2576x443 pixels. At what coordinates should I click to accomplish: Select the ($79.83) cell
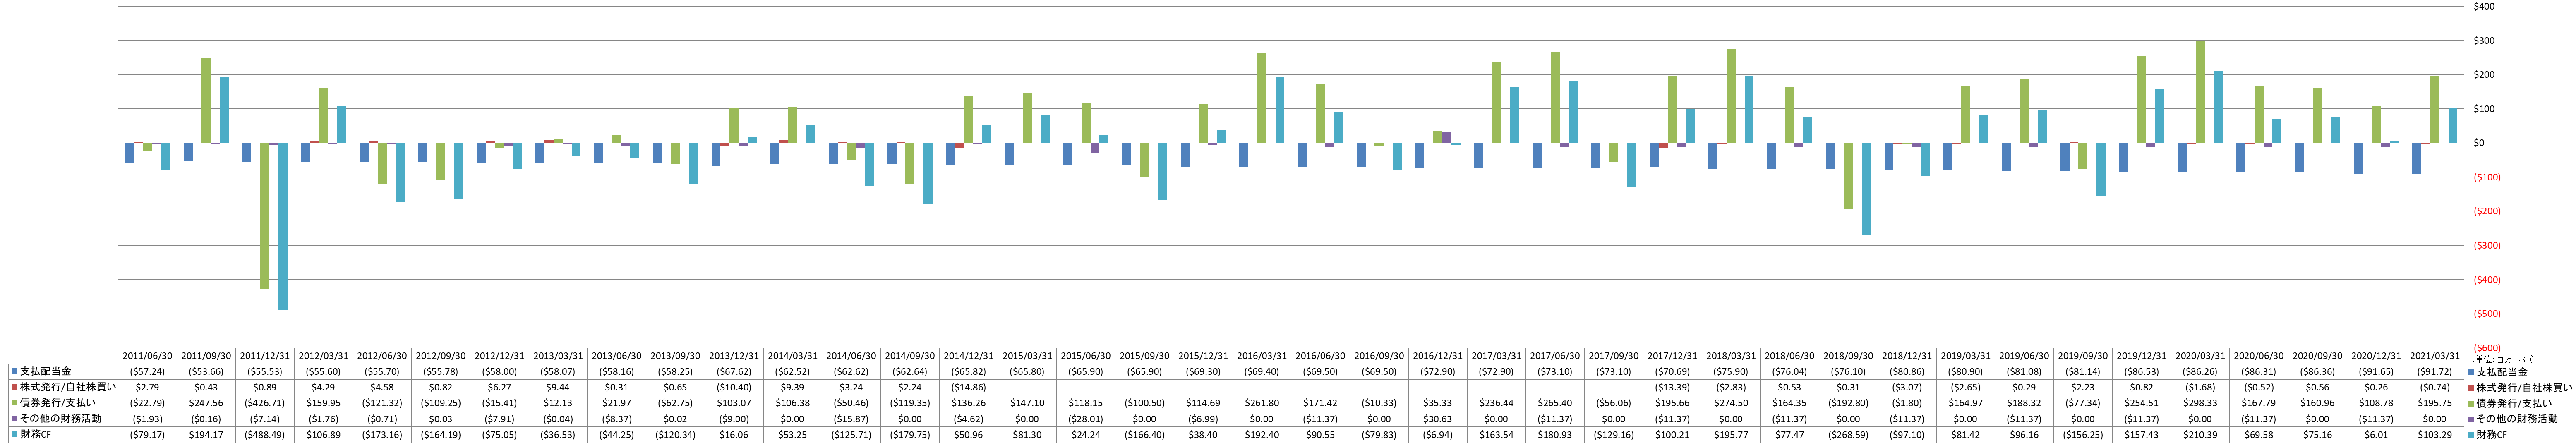pyautogui.click(x=1379, y=435)
